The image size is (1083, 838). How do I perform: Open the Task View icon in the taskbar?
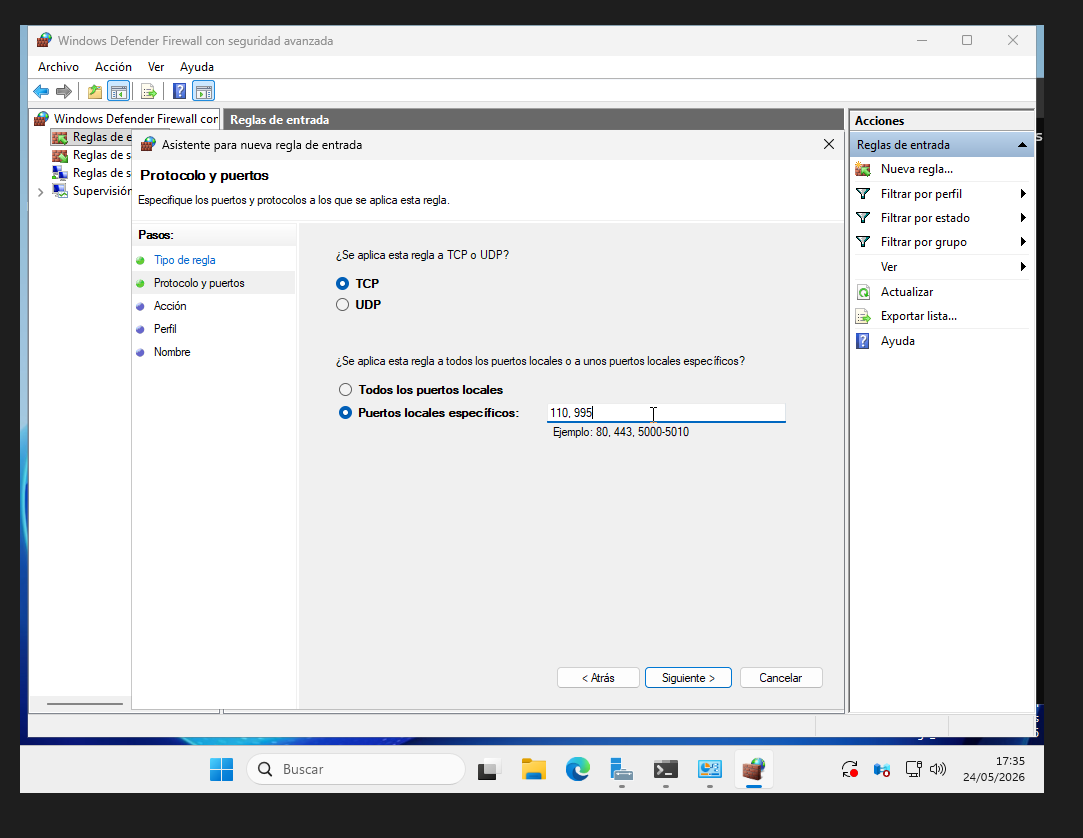[489, 769]
